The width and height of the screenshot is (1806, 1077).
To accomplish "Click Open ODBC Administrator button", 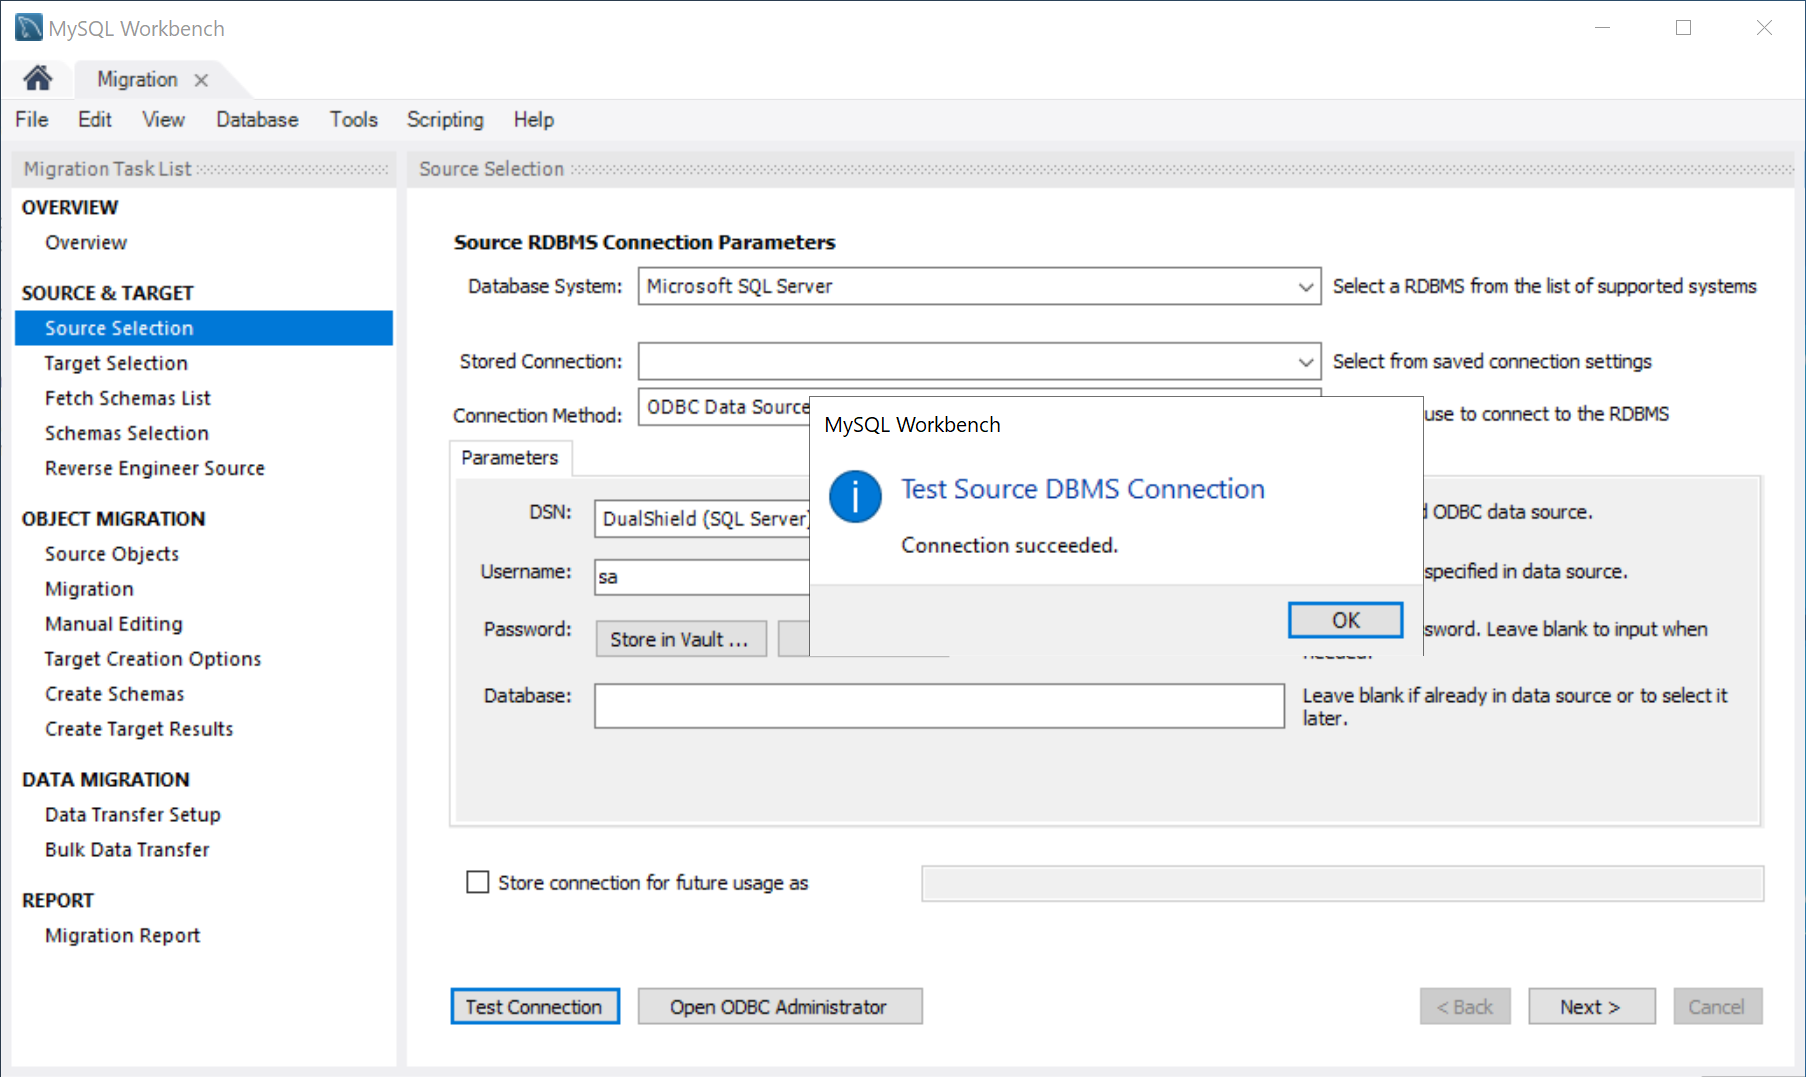I will (x=778, y=1007).
